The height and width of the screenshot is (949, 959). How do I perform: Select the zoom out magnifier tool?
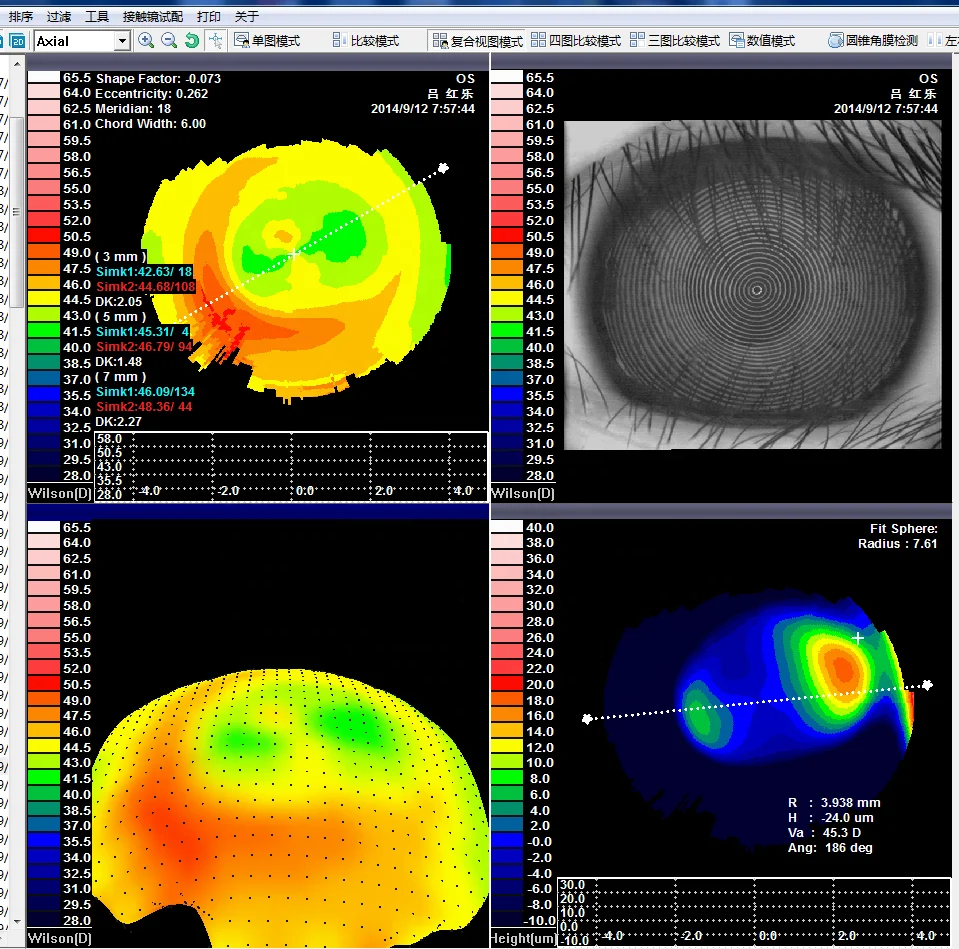coord(168,40)
